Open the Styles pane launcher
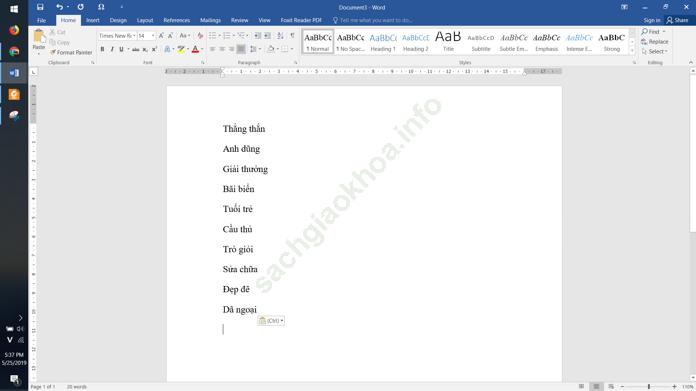Viewport: 696px width, 391px height. coord(634,63)
